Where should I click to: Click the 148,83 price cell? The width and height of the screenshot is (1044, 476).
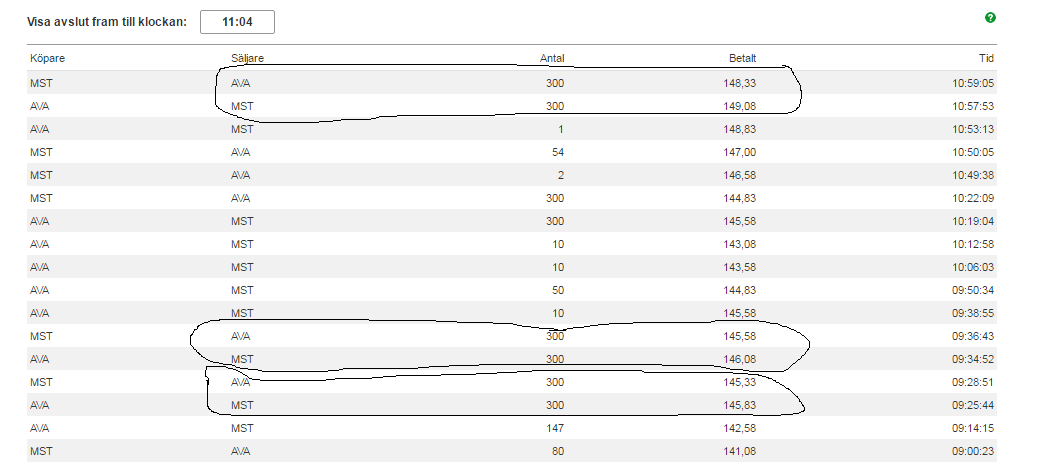click(740, 129)
